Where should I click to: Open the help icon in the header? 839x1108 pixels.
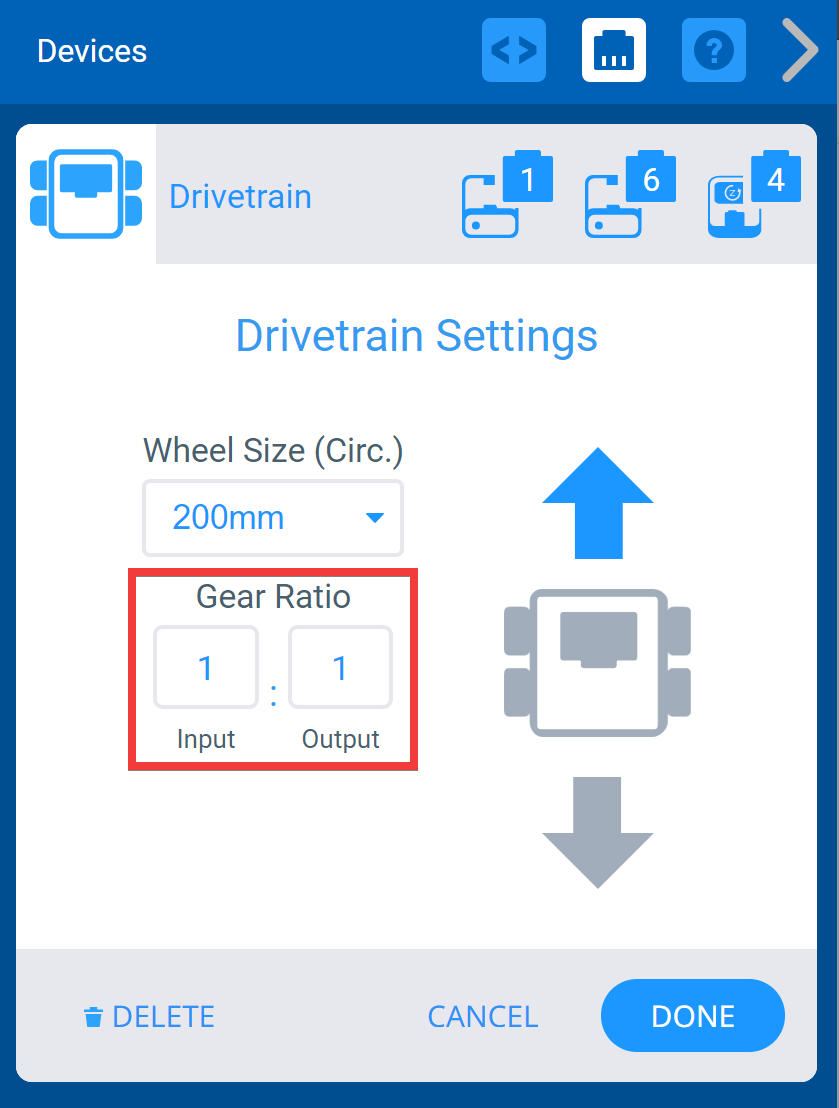713,50
